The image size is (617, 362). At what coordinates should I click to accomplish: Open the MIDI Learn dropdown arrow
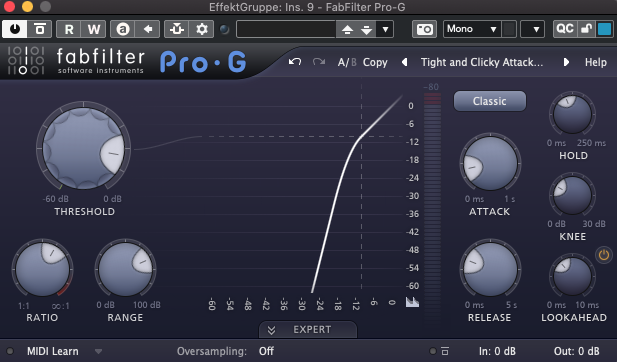tap(98, 351)
